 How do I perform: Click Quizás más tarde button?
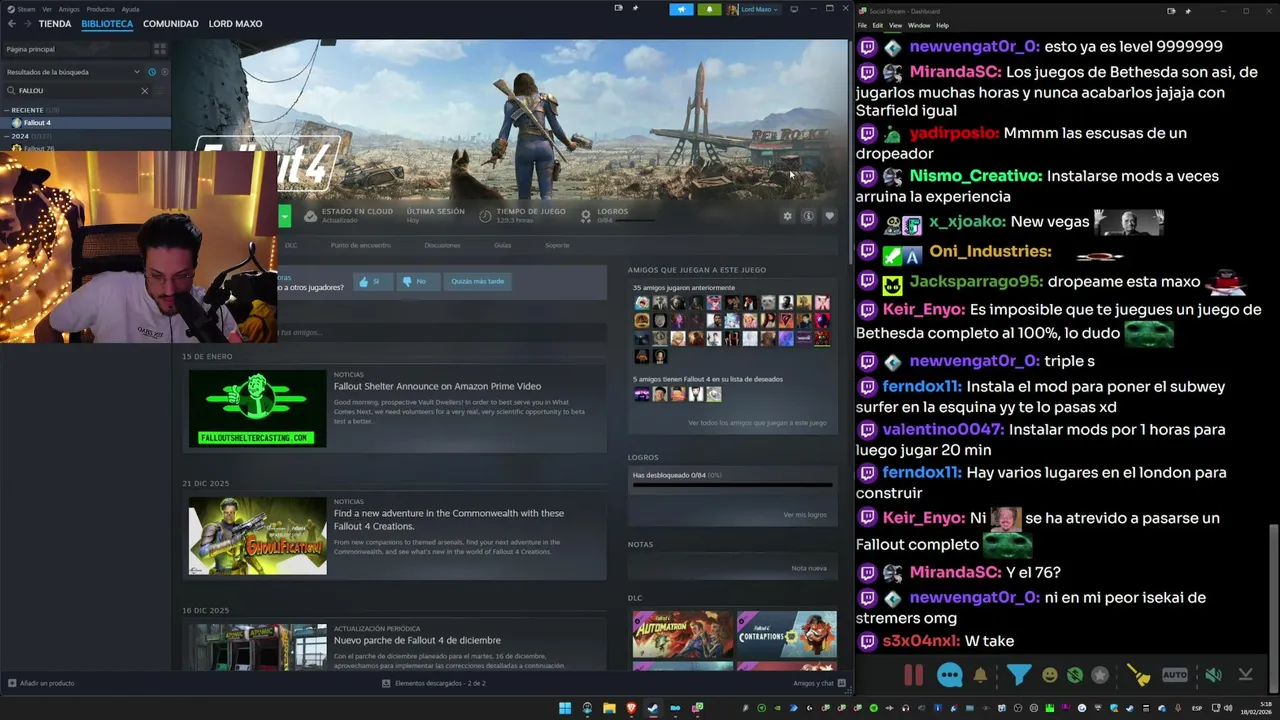coord(477,282)
